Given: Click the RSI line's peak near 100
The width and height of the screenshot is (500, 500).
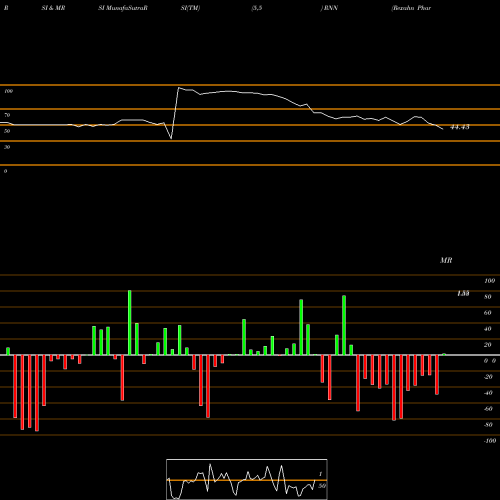Looking at the screenshot, I should pyautogui.click(x=179, y=88).
